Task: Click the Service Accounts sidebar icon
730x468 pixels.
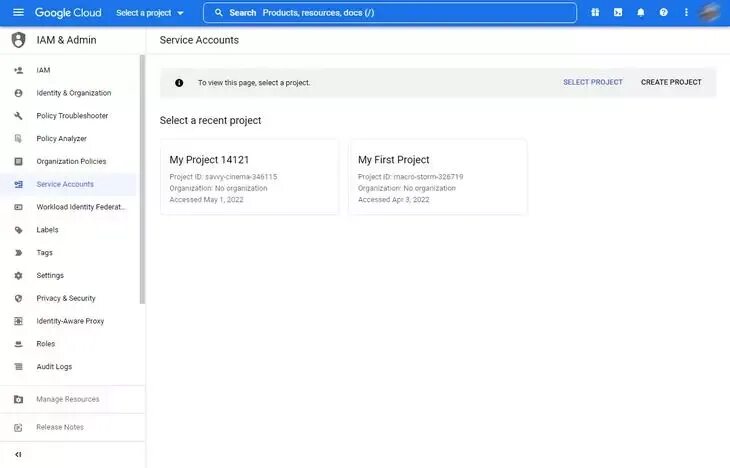Action: coord(19,184)
